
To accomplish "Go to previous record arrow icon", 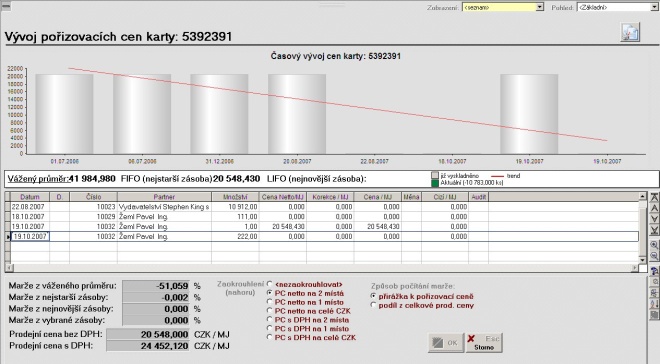I will [654, 208].
